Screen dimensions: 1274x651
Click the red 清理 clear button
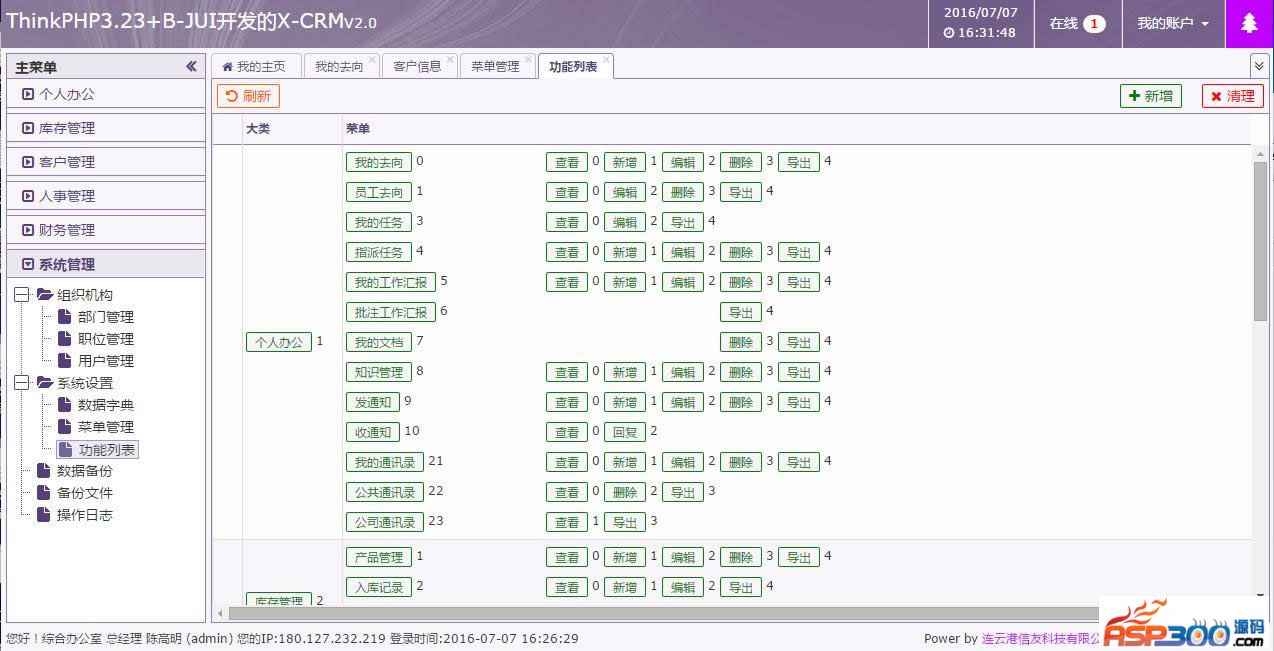click(x=1232, y=96)
